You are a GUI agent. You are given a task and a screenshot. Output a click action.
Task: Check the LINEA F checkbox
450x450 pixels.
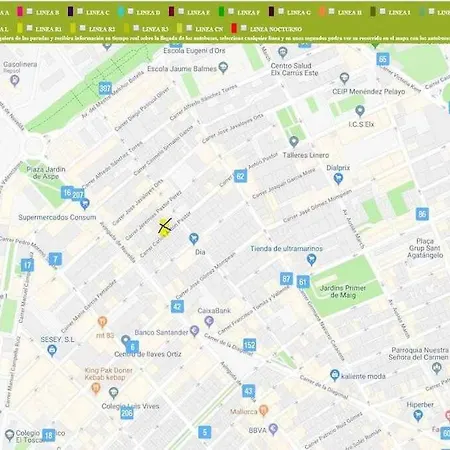[x=231, y=11]
